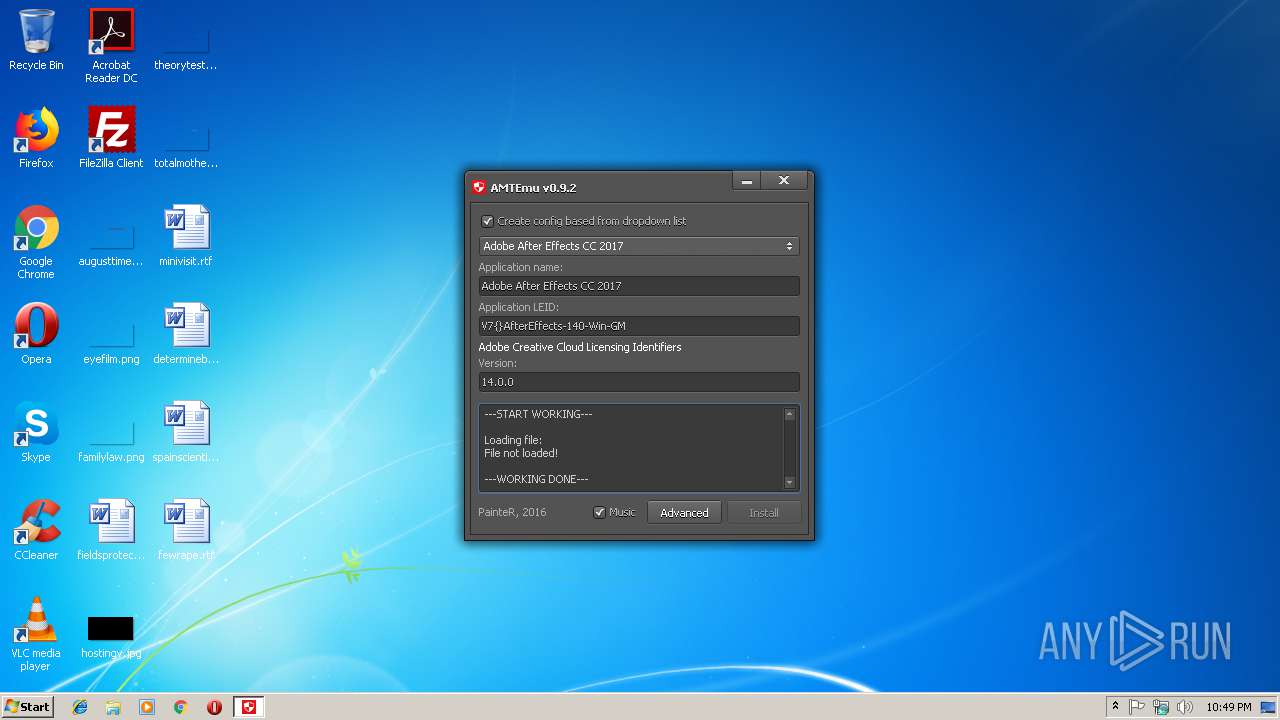Open the Adobe After Effects CC 2017 dropdown
The image size is (1280, 720).
point(639,246)
